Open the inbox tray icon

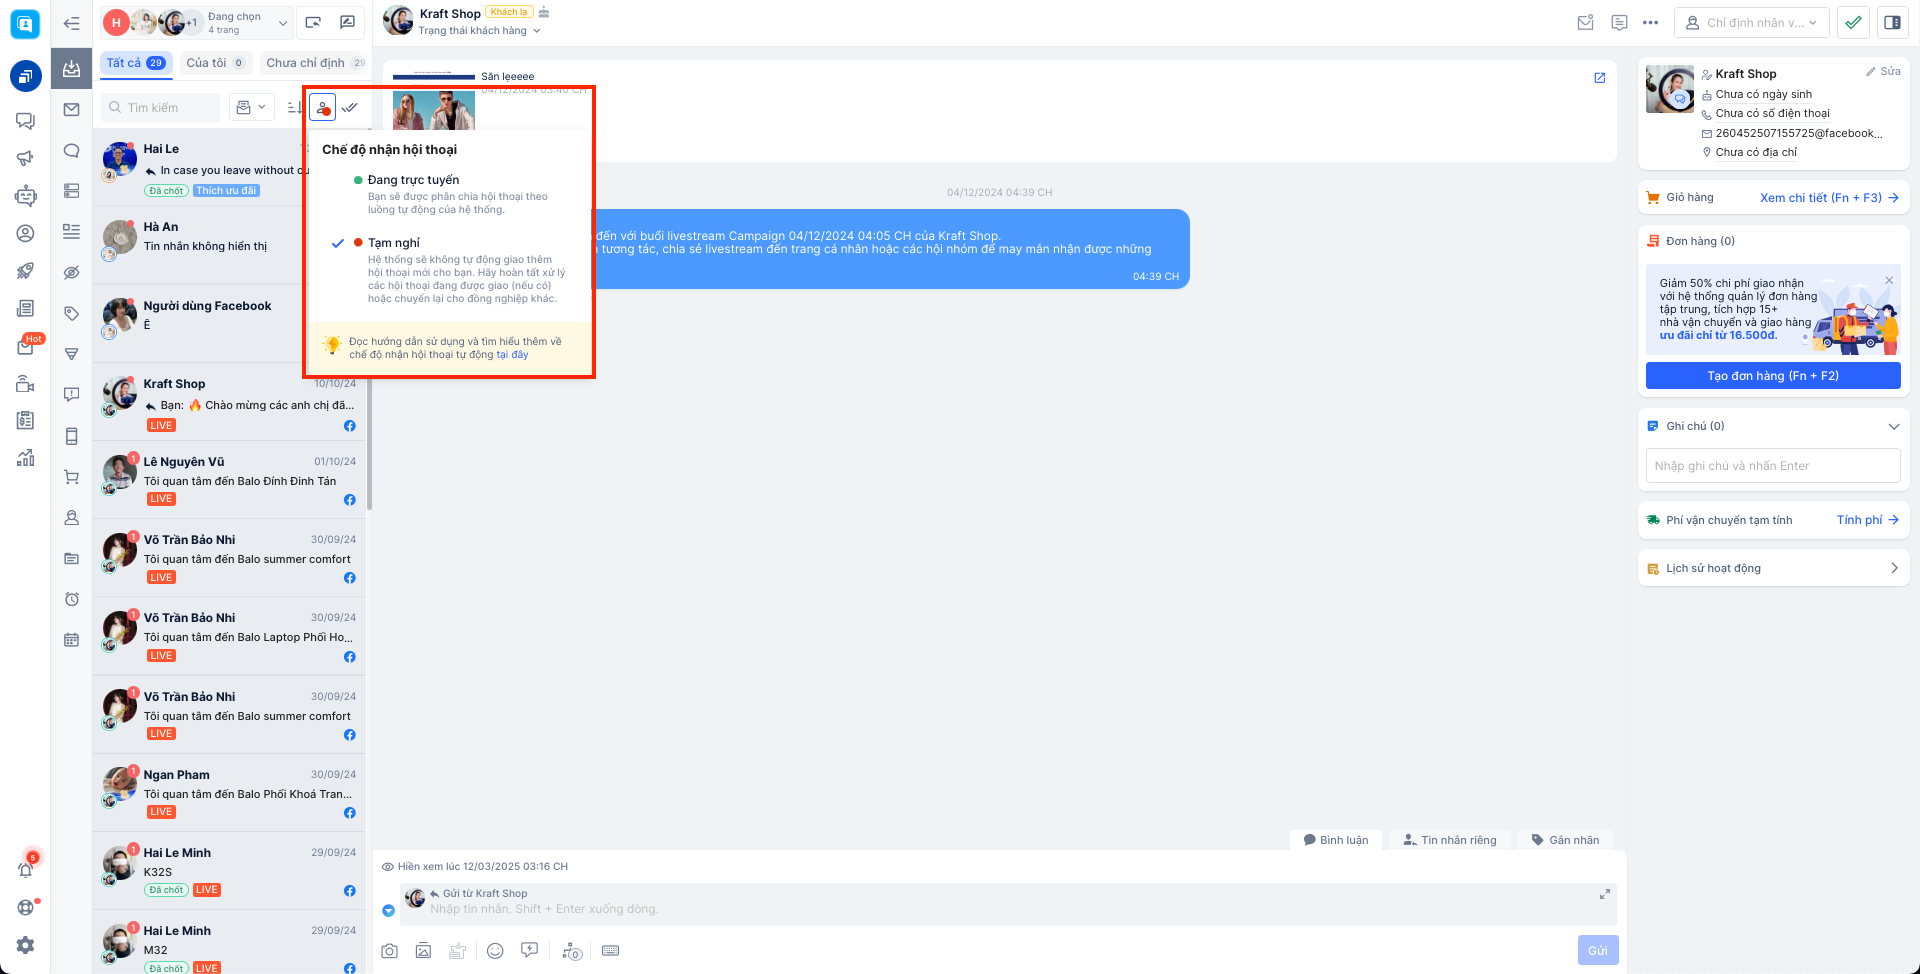pyautogui.click(x=71, y=69)
